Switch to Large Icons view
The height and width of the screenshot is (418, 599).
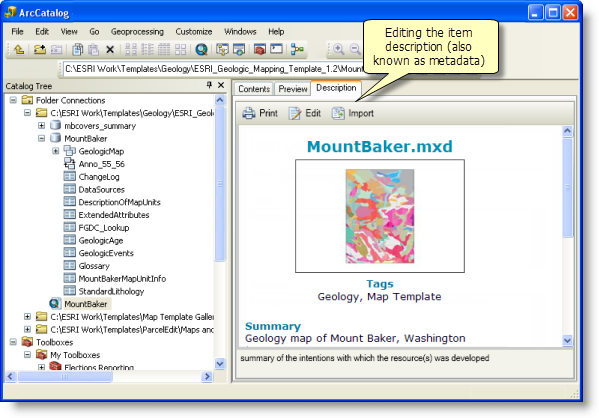tap(131, 49)
